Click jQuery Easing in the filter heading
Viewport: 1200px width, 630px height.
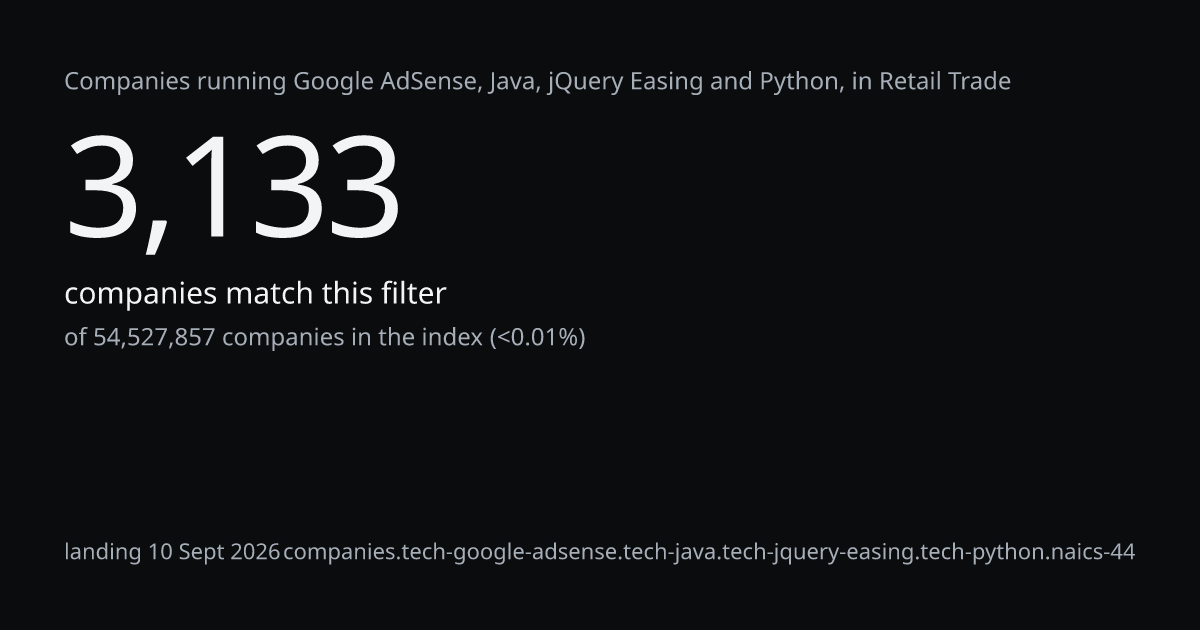pos(626,83)
